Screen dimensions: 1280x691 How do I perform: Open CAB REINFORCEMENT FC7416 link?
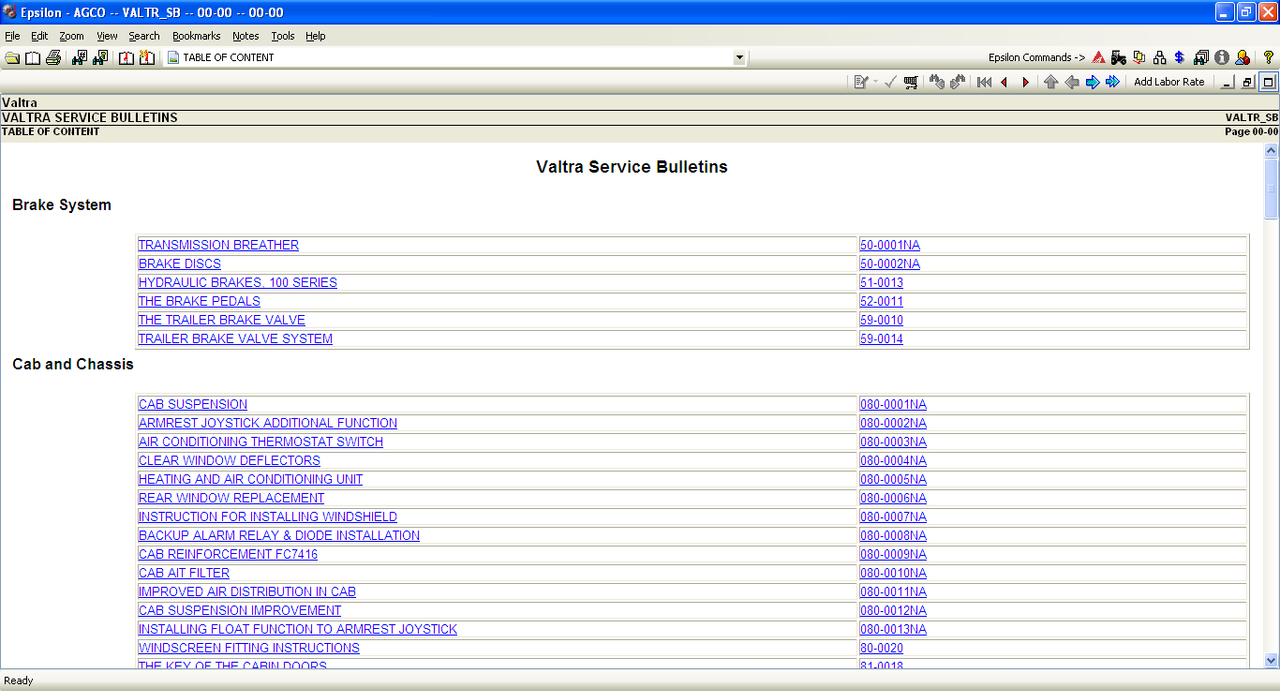click(x=228, y=554)
